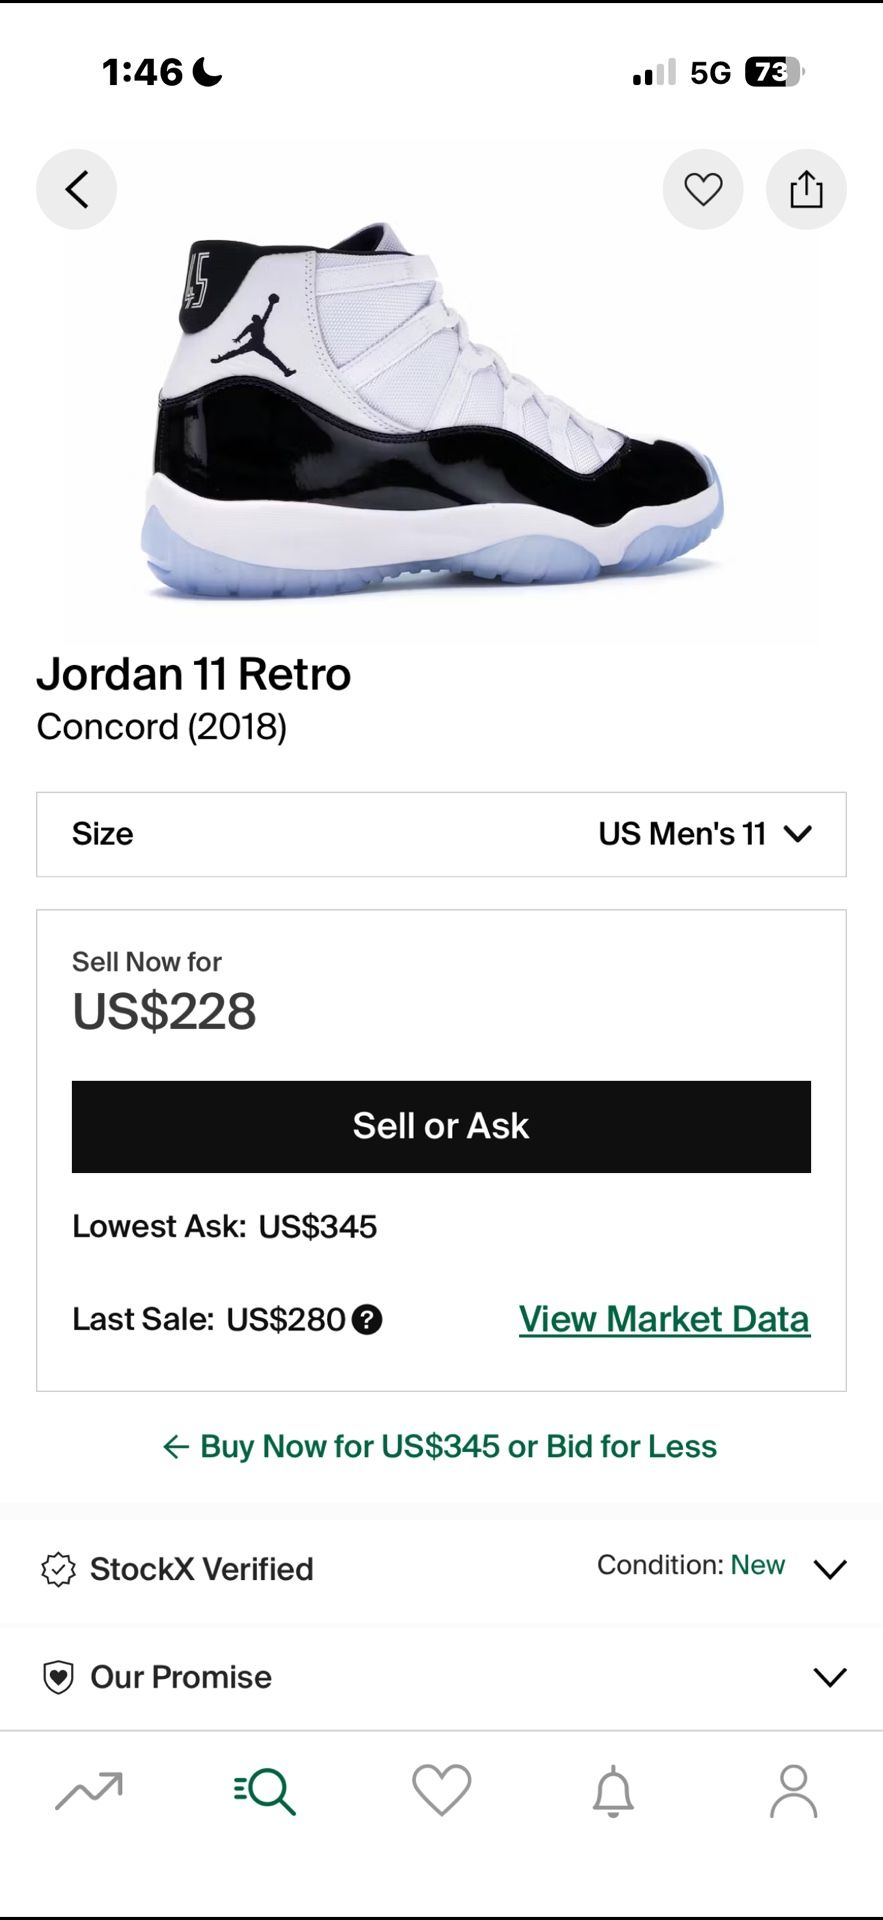The height and width of the screenshot is (1920, 883).
Task: Go to favorites tab in bottom navigation
Action: click(x=441, y=1791)
